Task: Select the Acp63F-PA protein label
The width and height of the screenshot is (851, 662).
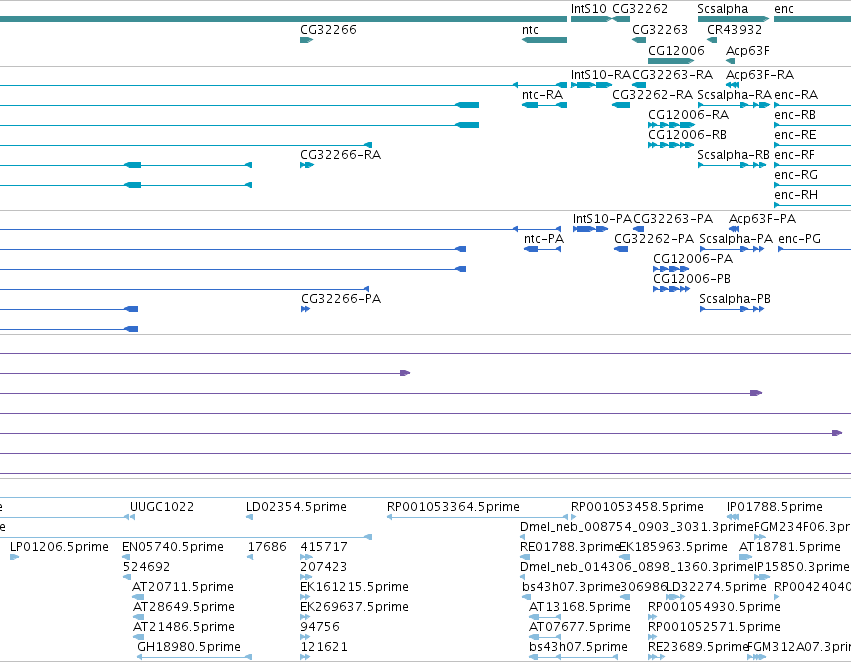Action: coord(762,219)
